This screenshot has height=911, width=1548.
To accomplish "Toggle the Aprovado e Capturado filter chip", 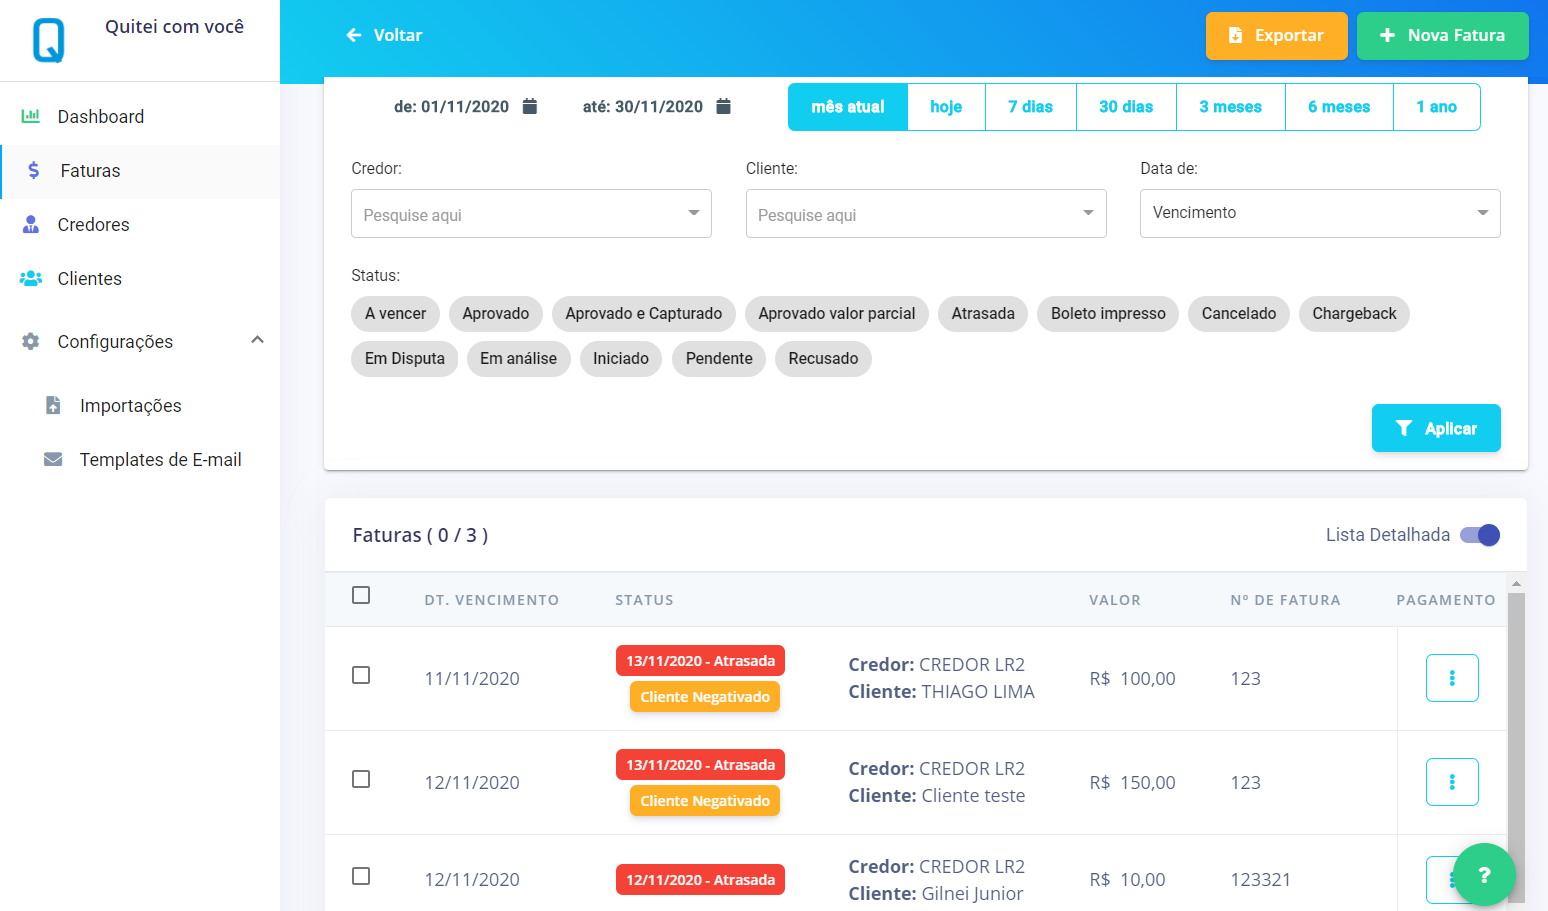I will pyautogui.click(x=644, y=314).
